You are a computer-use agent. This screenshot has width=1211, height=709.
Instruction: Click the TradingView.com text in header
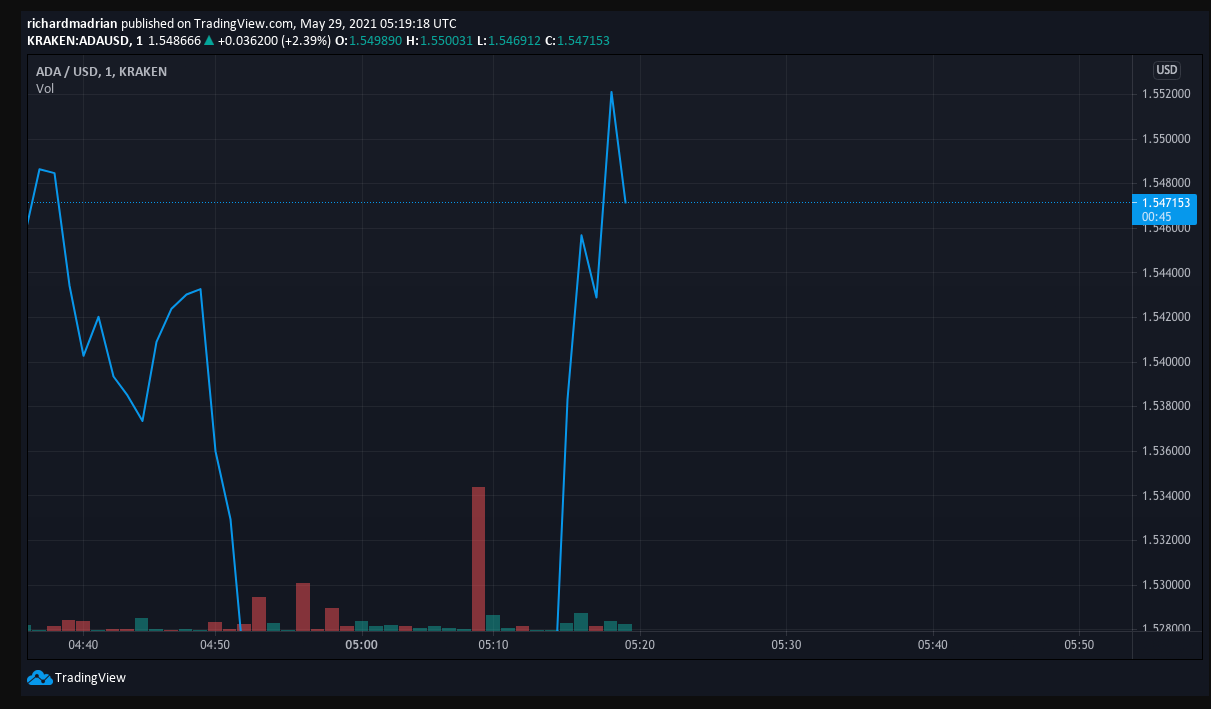click(243, 23)
